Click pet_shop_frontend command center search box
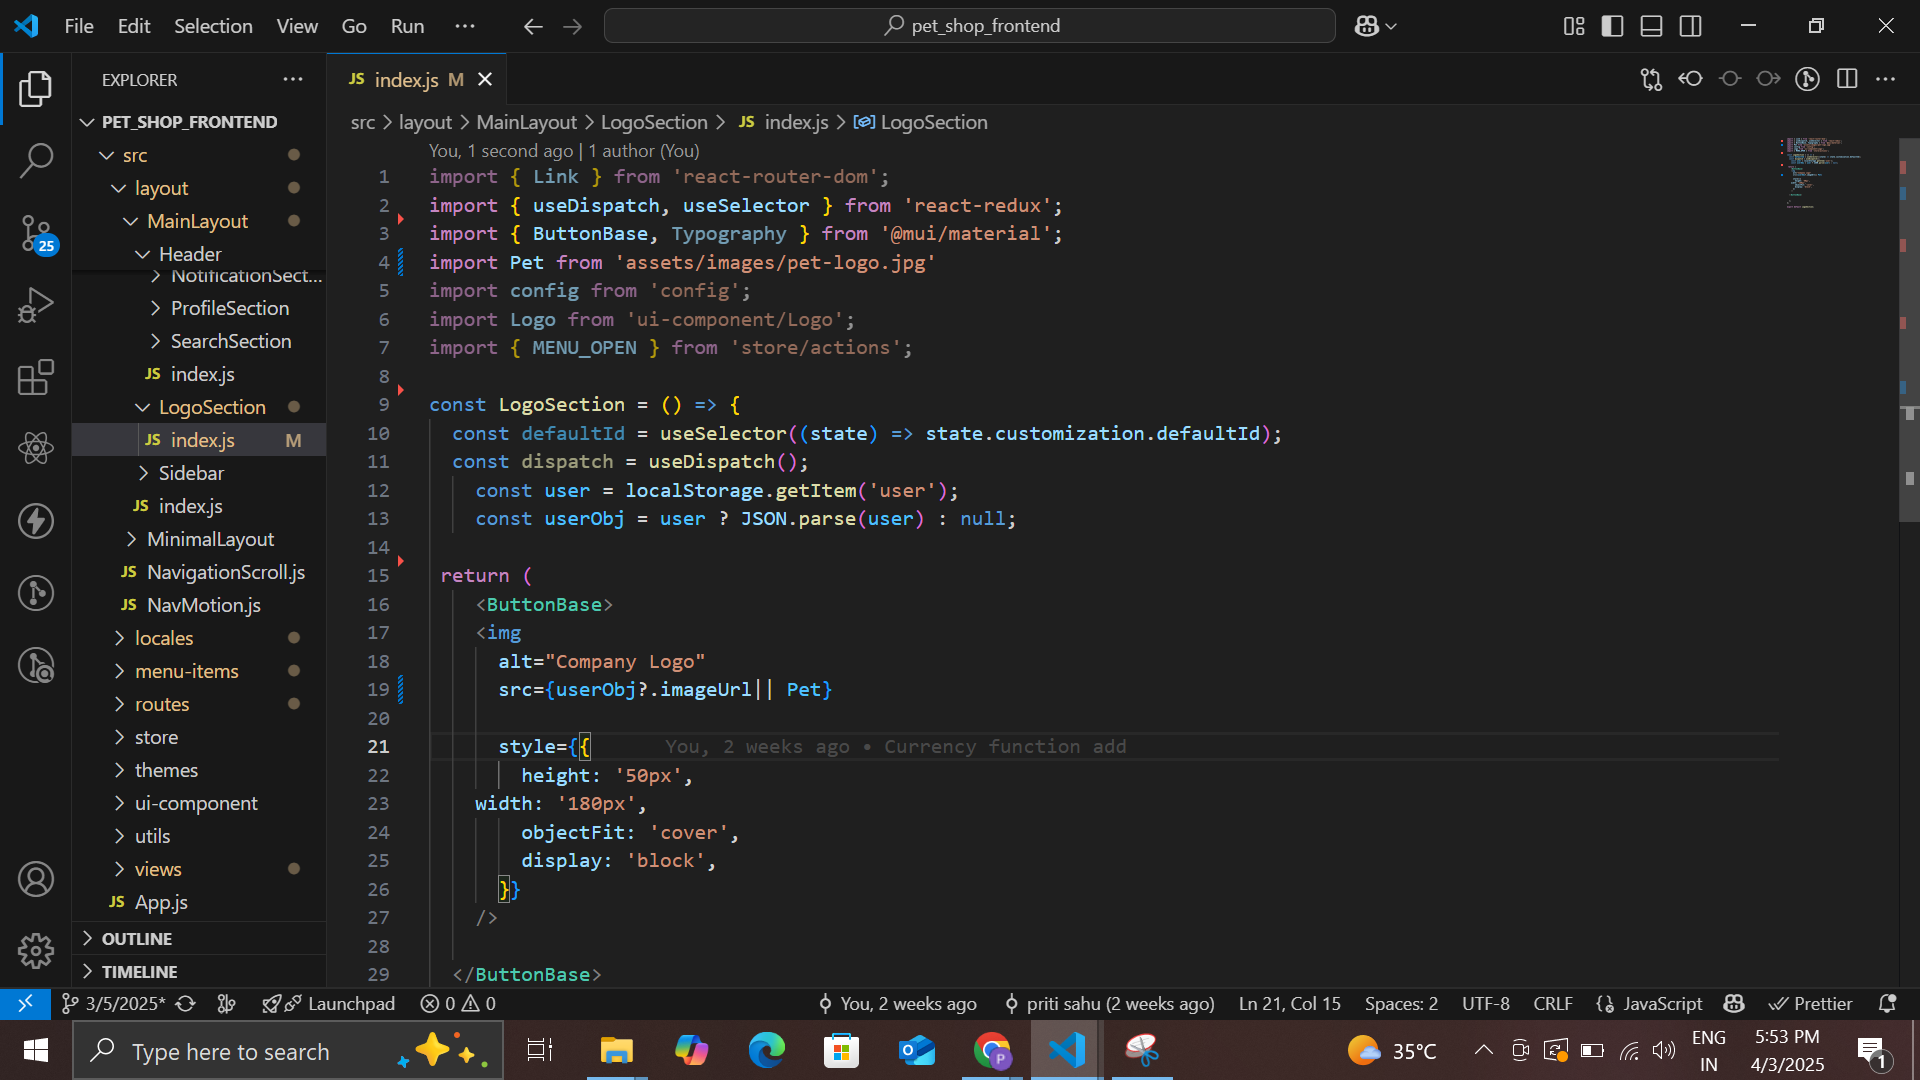 pos(970,26)
